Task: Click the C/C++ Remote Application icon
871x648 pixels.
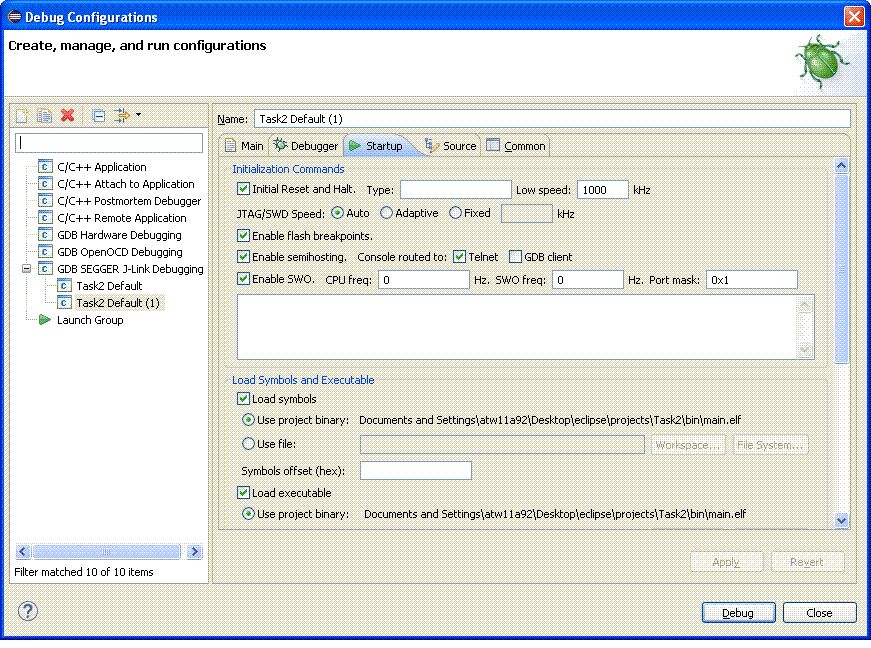Action: (45, 218)
